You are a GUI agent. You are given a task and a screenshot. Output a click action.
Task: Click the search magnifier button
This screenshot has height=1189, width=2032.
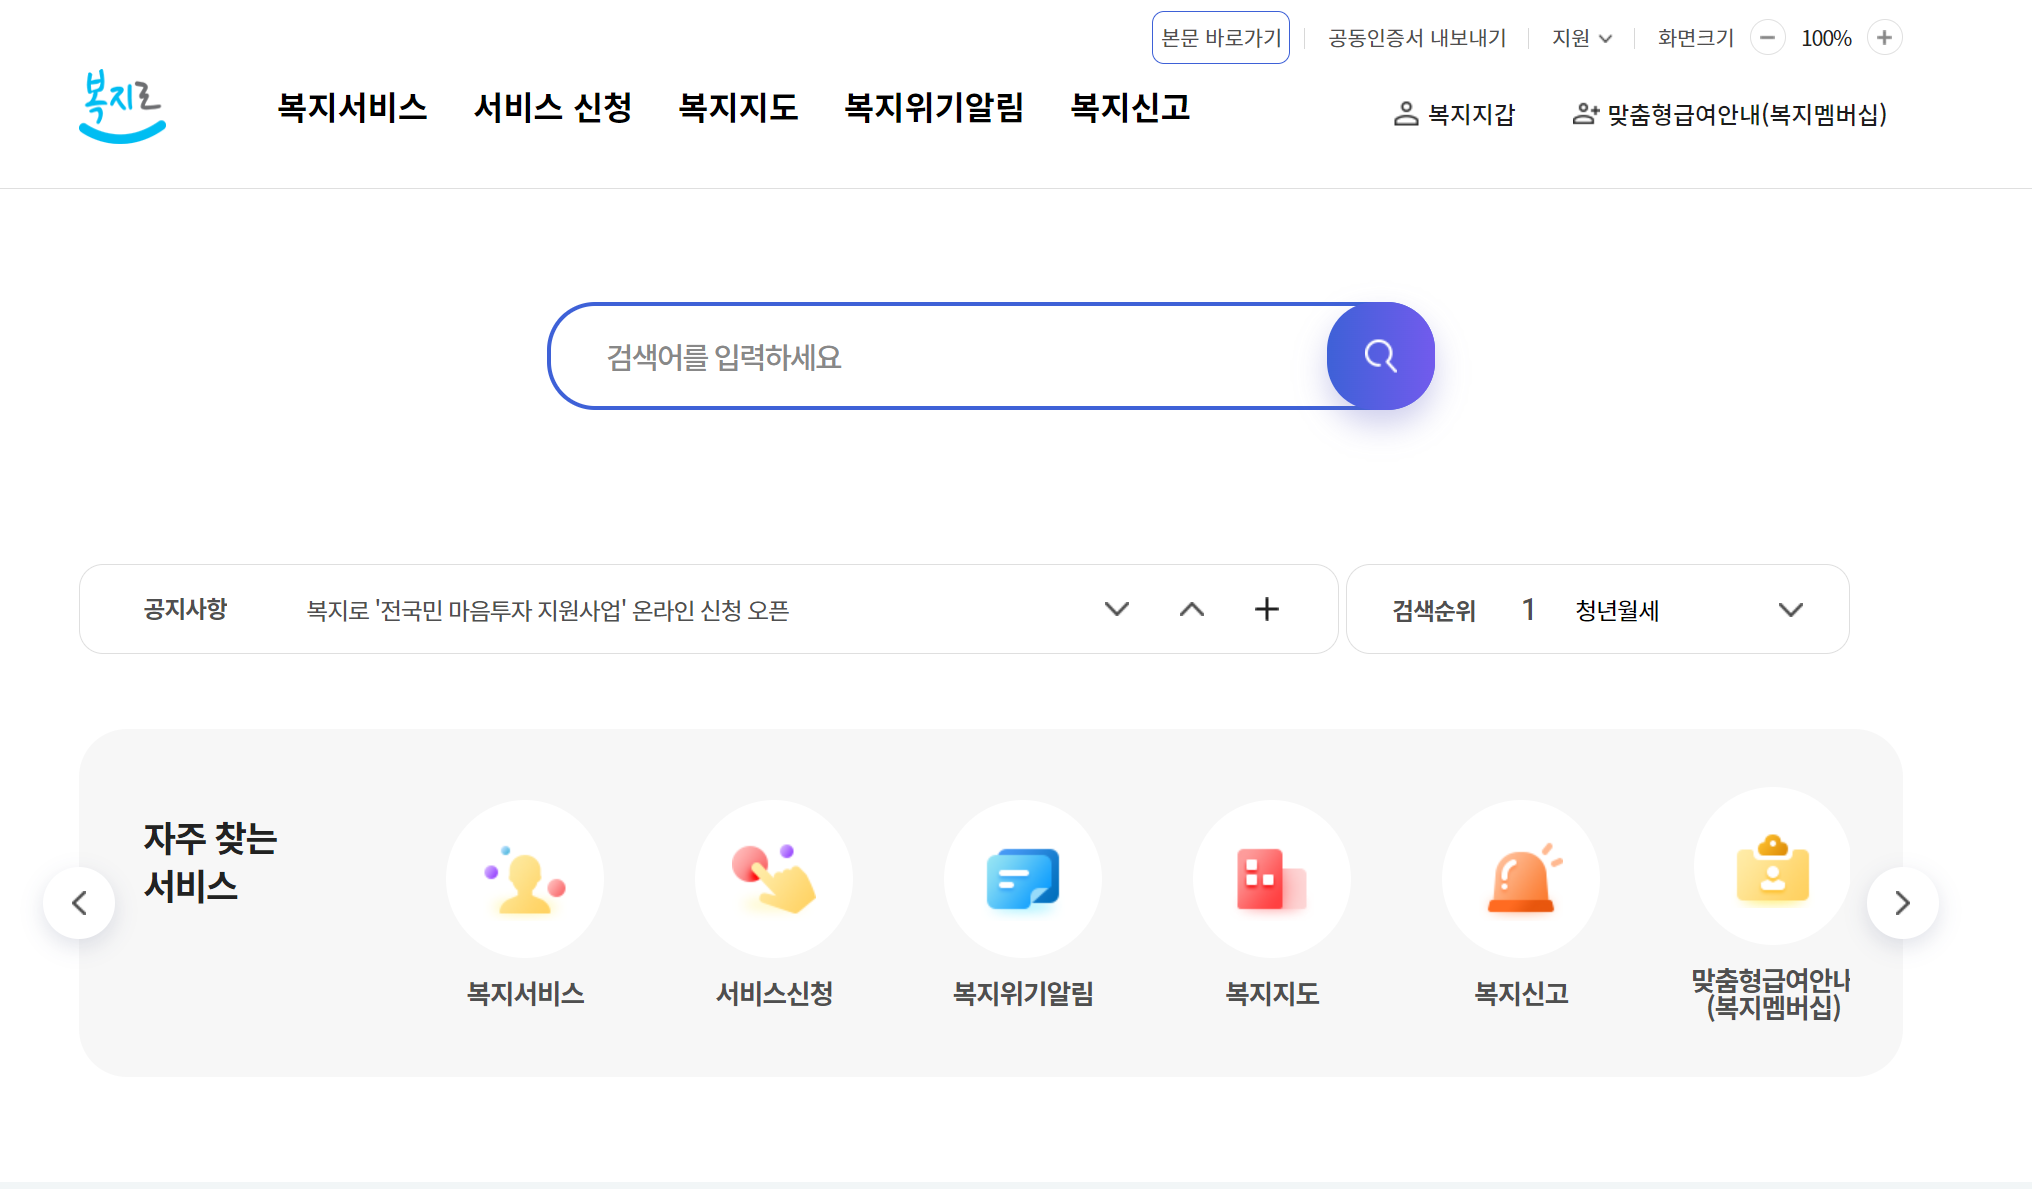[1380, 356]
